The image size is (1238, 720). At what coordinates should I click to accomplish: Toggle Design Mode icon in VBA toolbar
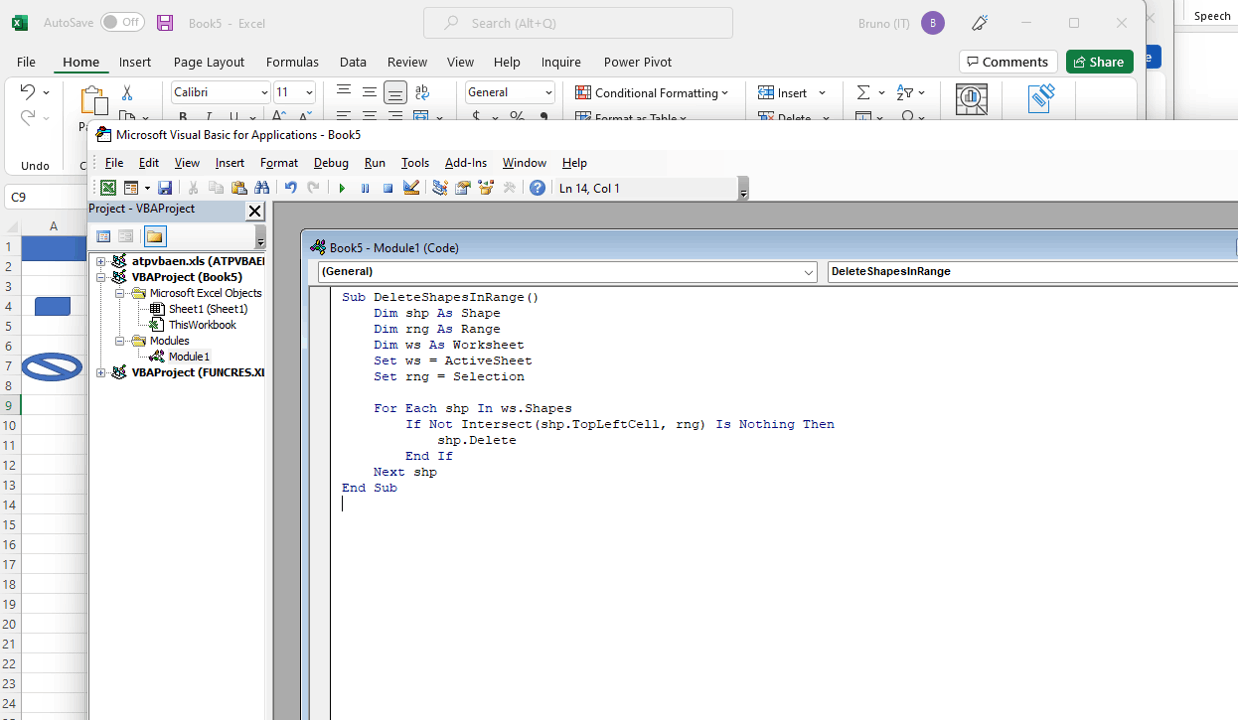(x=411, y=188)
